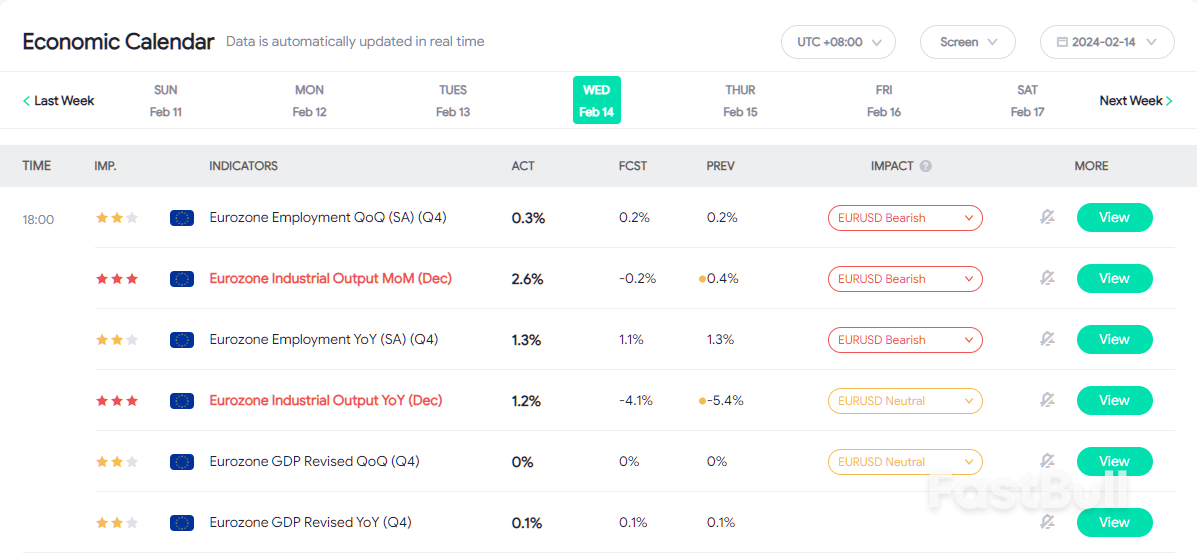Click the help icon beside IMPACT header
The image size is (1197, 554).
[x=926, y=166]
